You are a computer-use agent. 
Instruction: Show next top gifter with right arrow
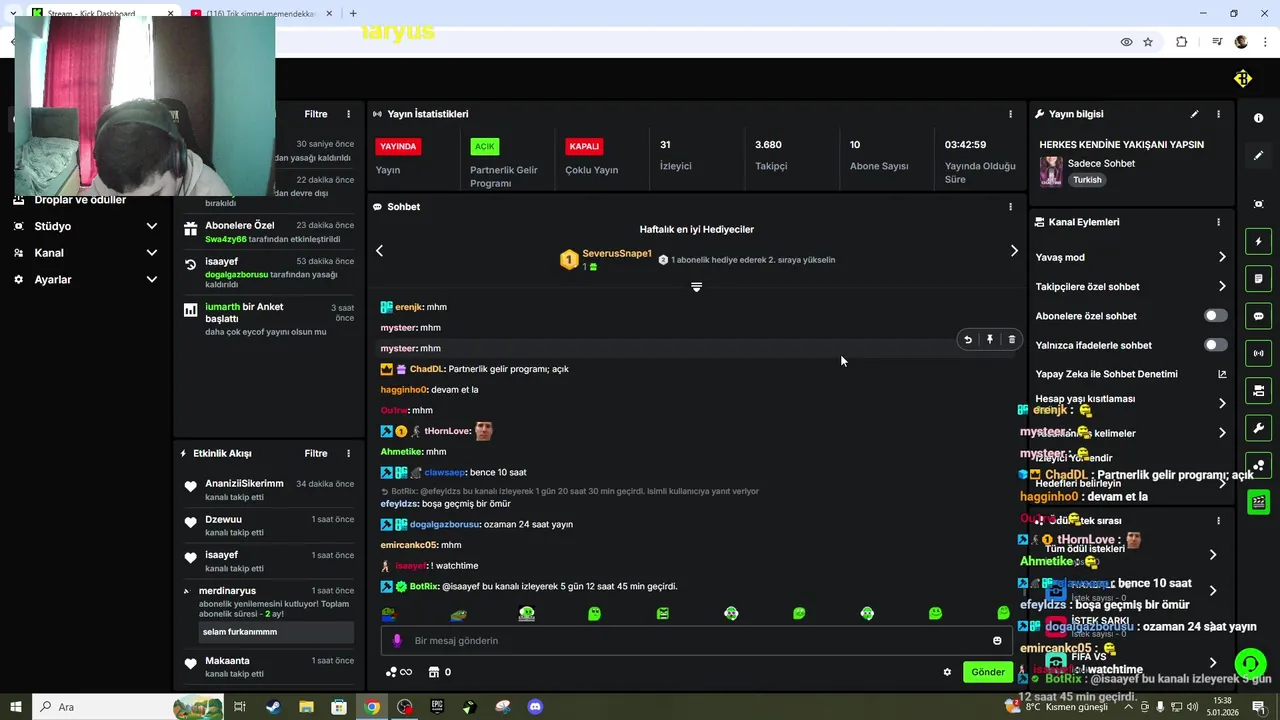[1014, 251]
